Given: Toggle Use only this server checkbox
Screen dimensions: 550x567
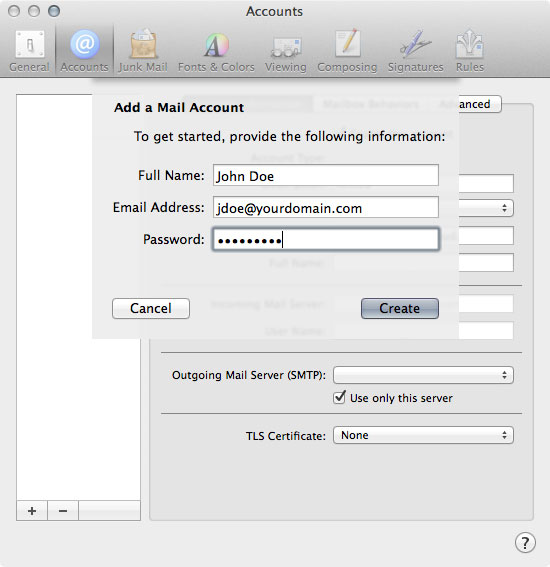Looking at the screenshot, I should pos(339,398).
